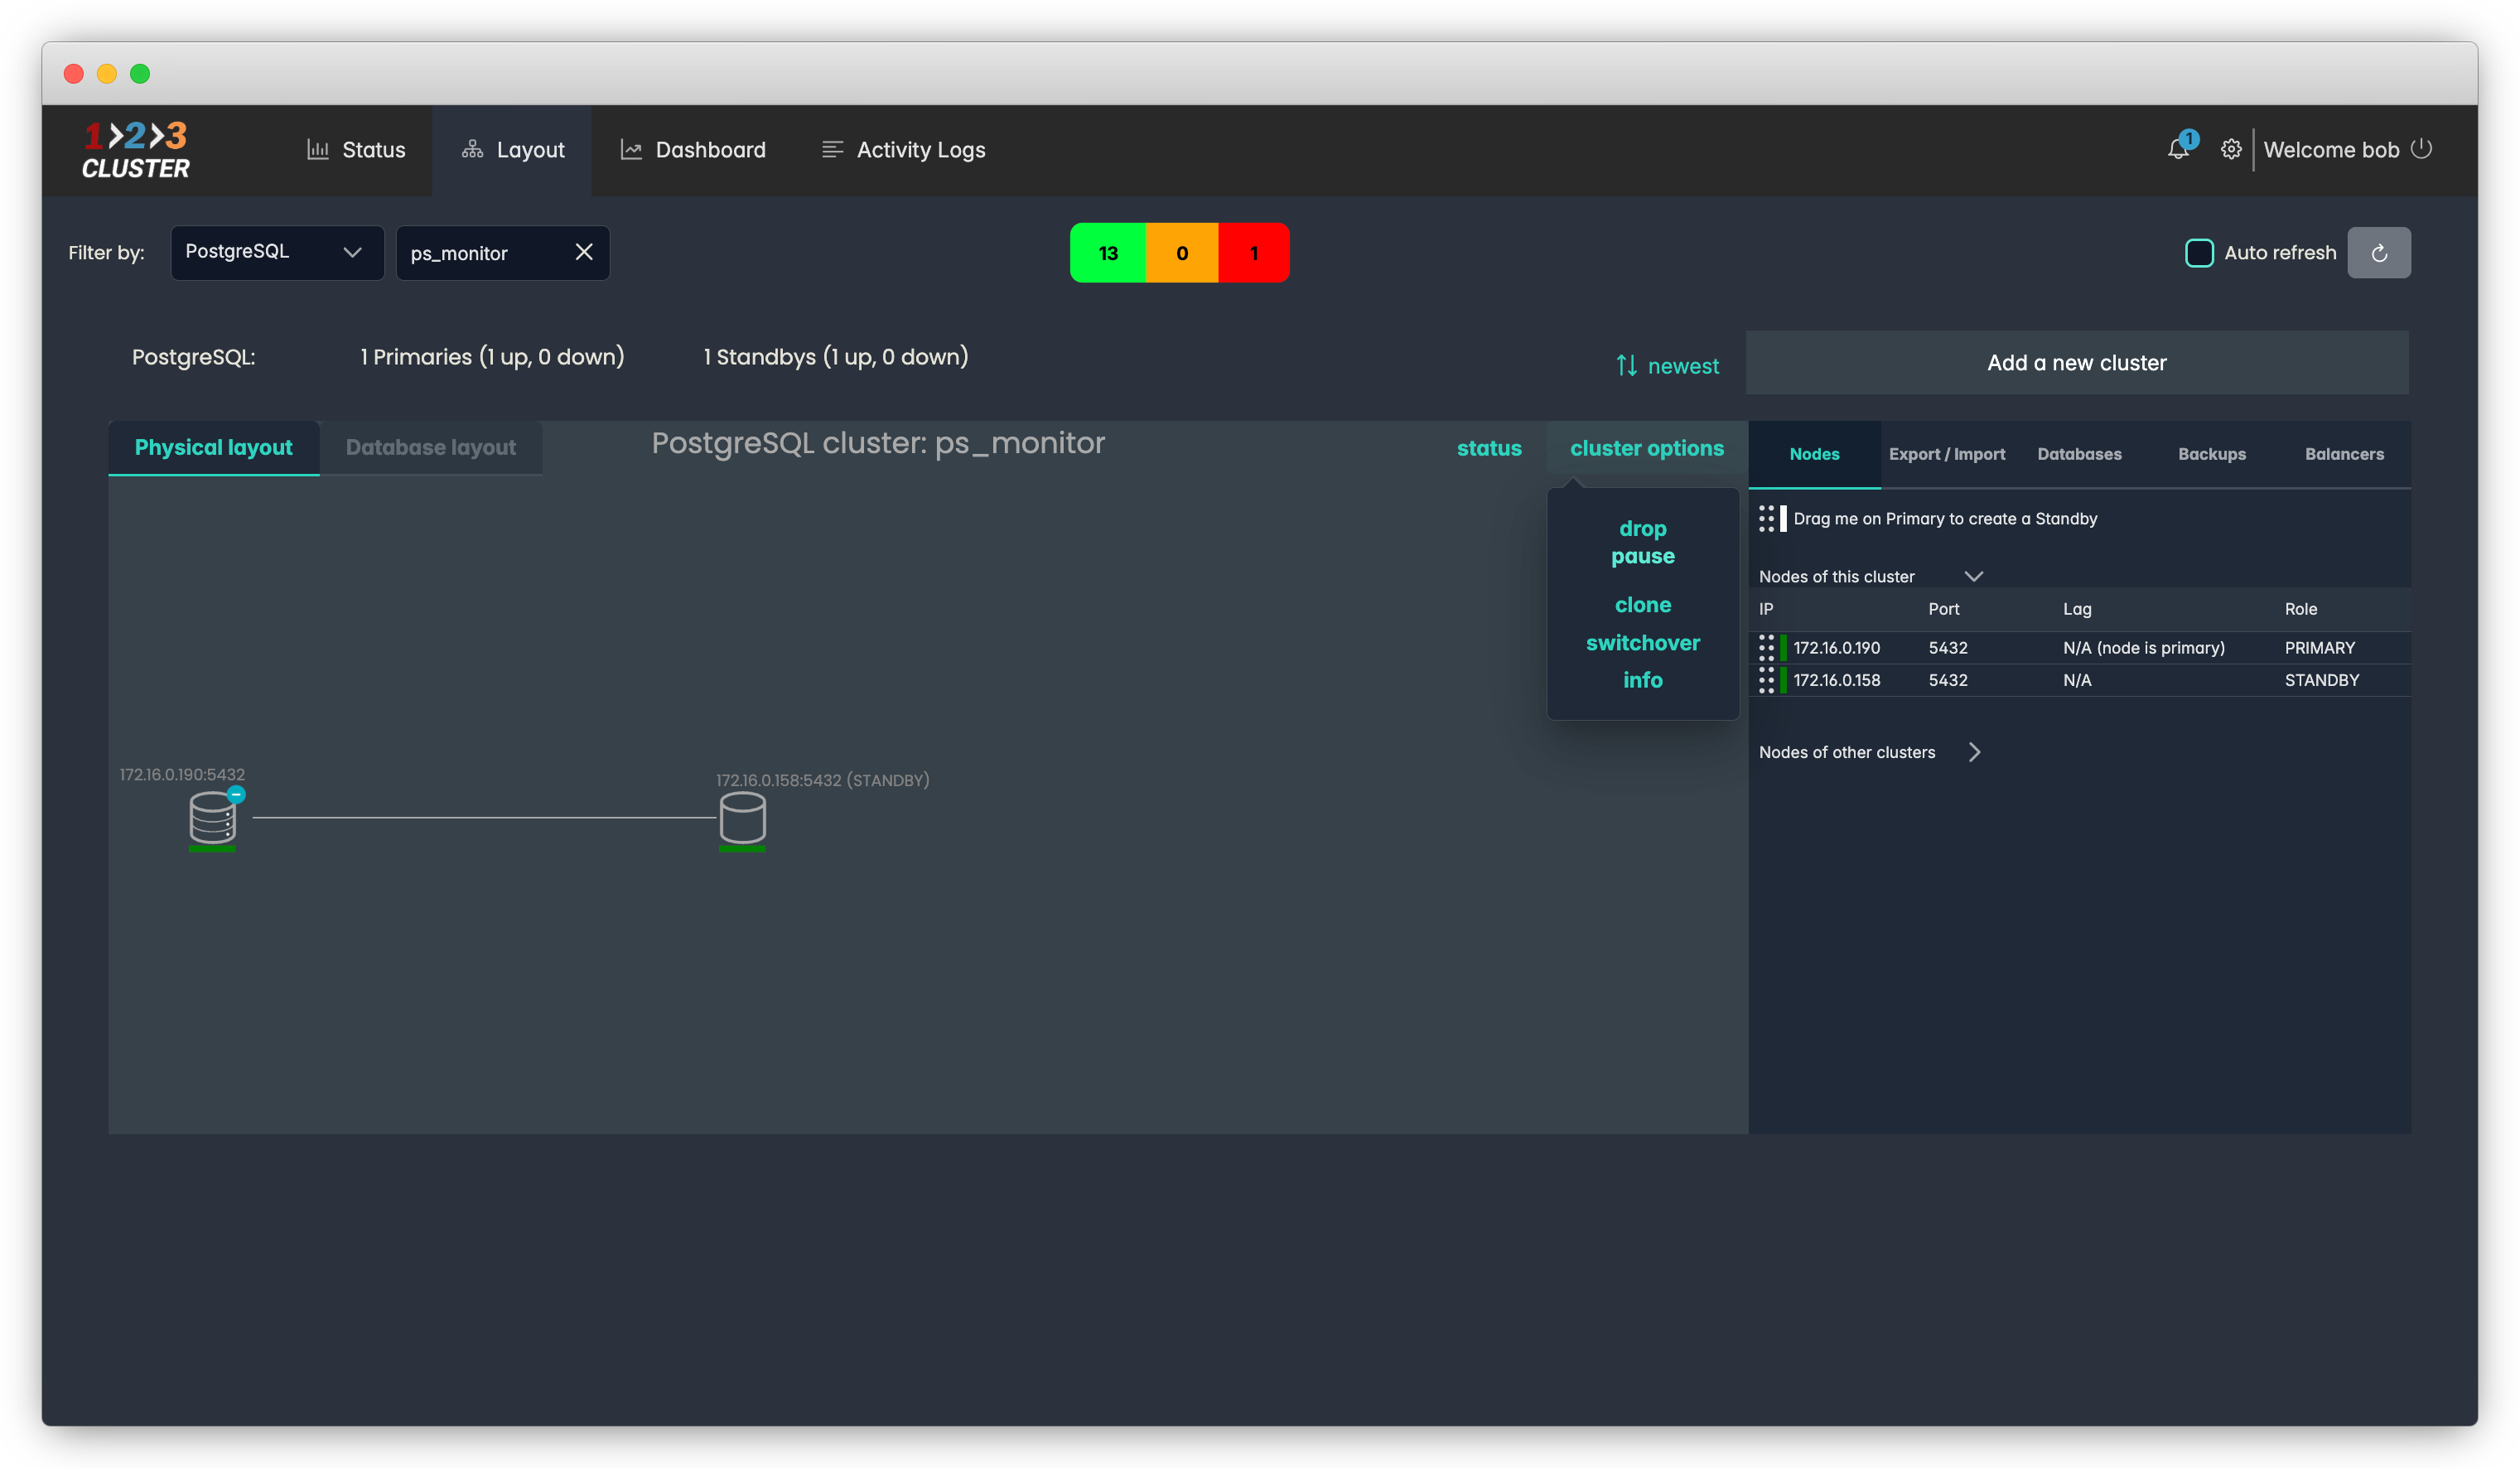This screenshot has width=2520, height=1468.
Task: Click the newest sort arrows icon
Action: (1626, 366)
